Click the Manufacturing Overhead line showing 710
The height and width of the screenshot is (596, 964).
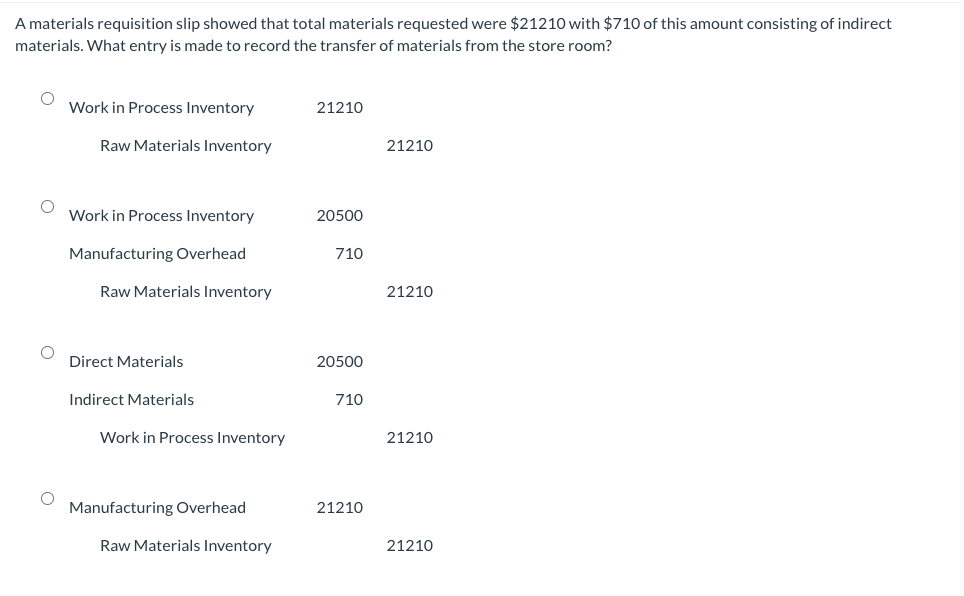157,253
